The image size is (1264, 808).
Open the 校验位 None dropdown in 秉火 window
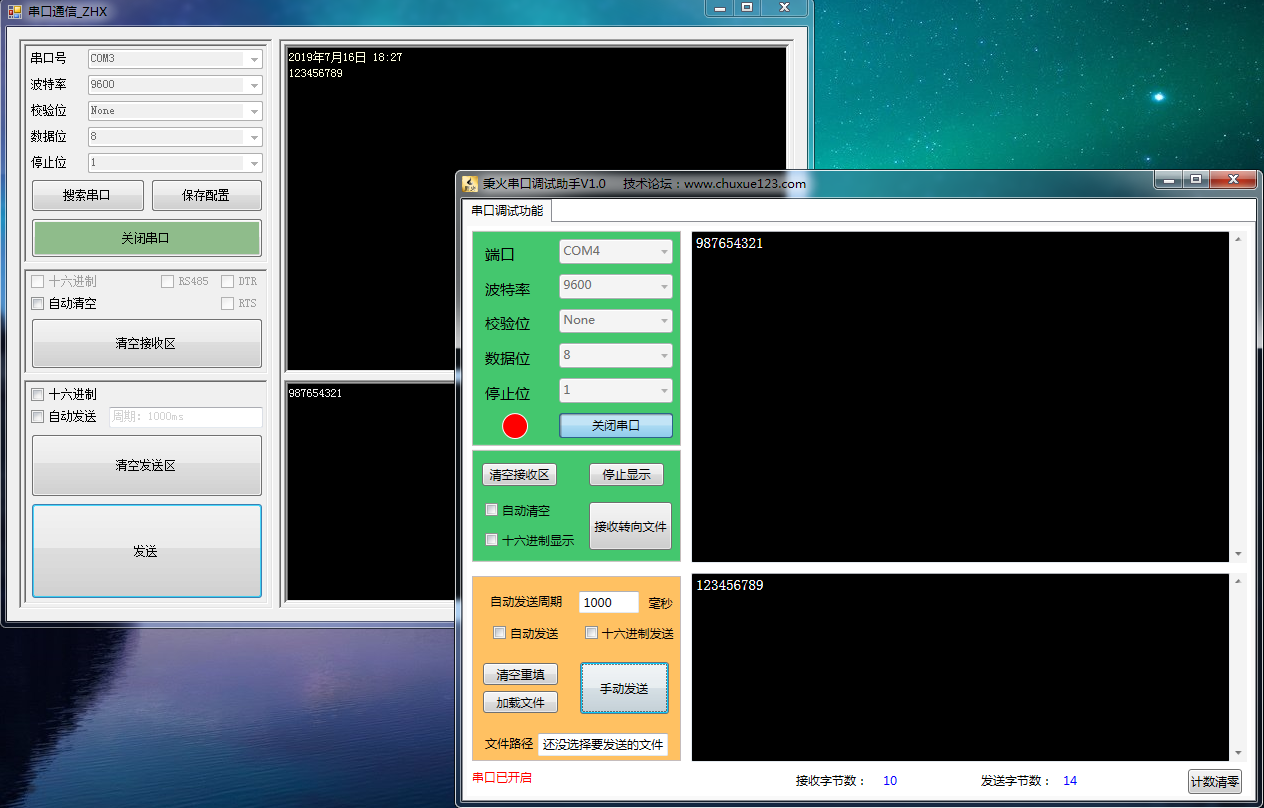(616, 321)
